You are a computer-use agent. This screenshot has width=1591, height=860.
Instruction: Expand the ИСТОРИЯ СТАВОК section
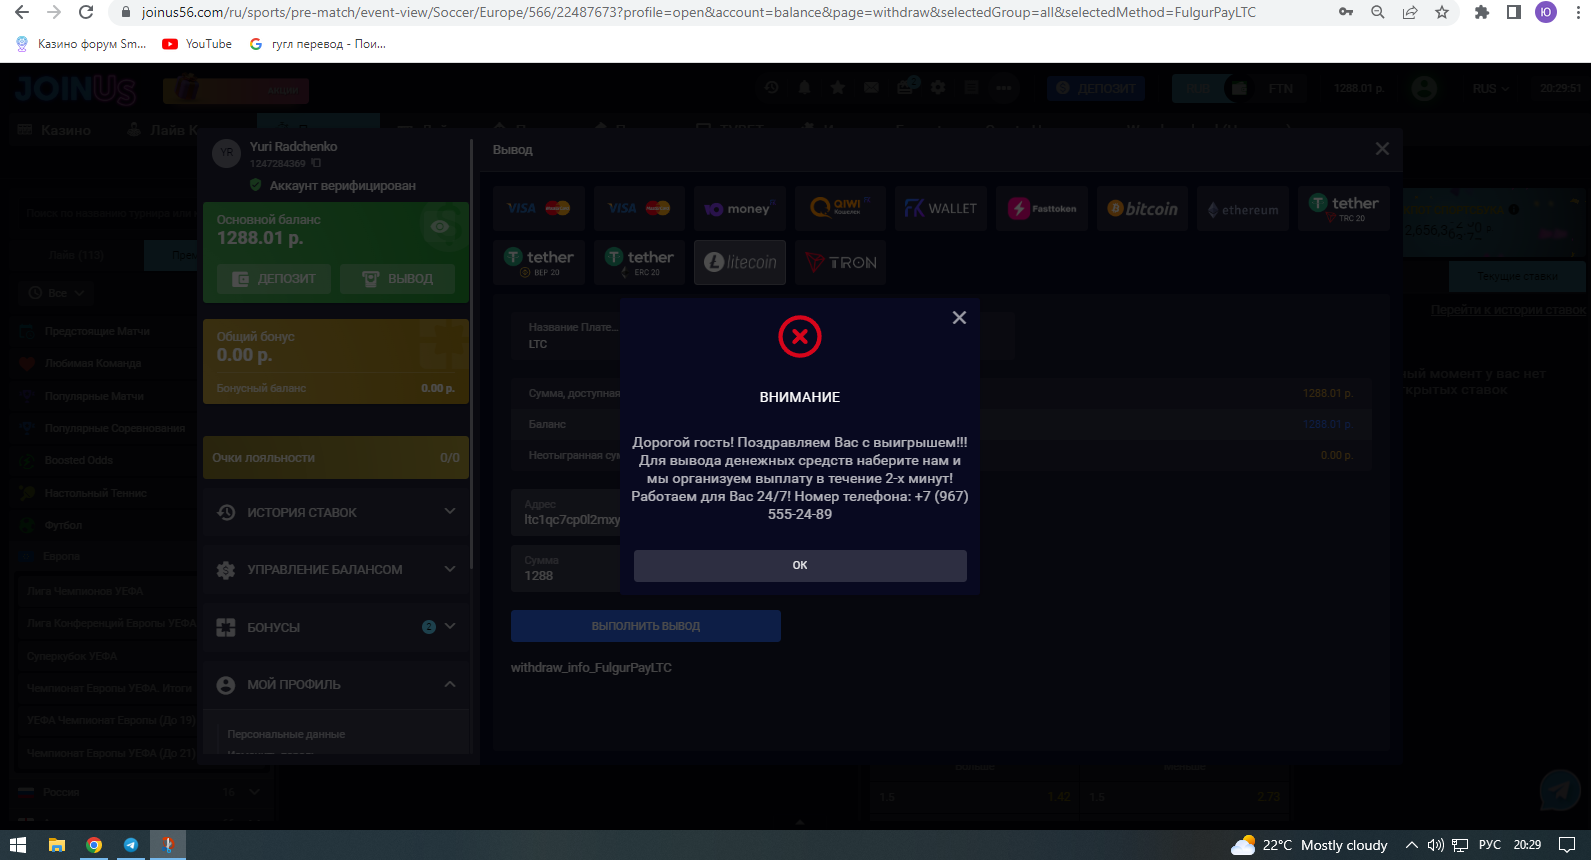336,512
